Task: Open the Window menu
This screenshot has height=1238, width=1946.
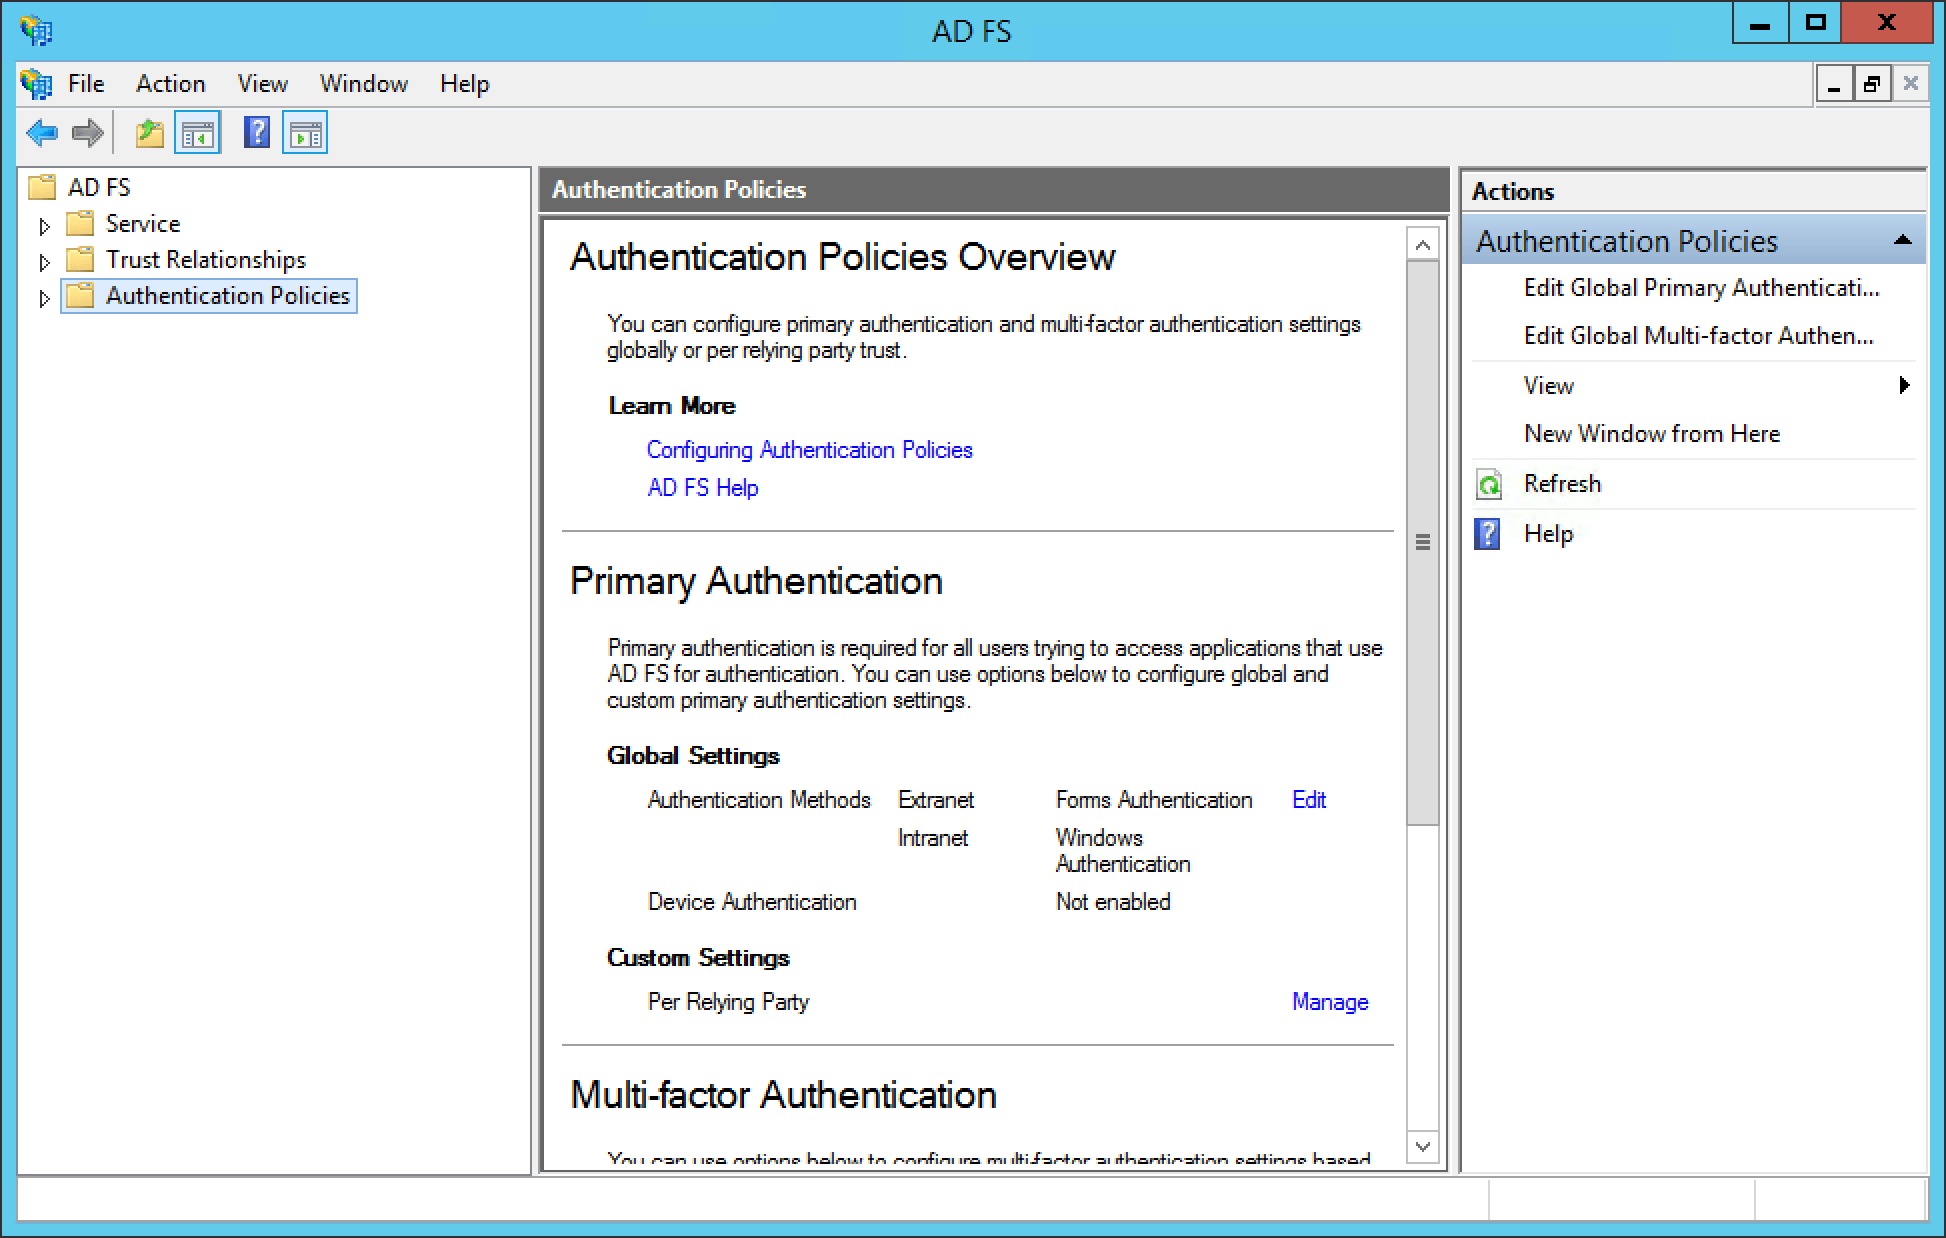Action: tap(364, 84)
